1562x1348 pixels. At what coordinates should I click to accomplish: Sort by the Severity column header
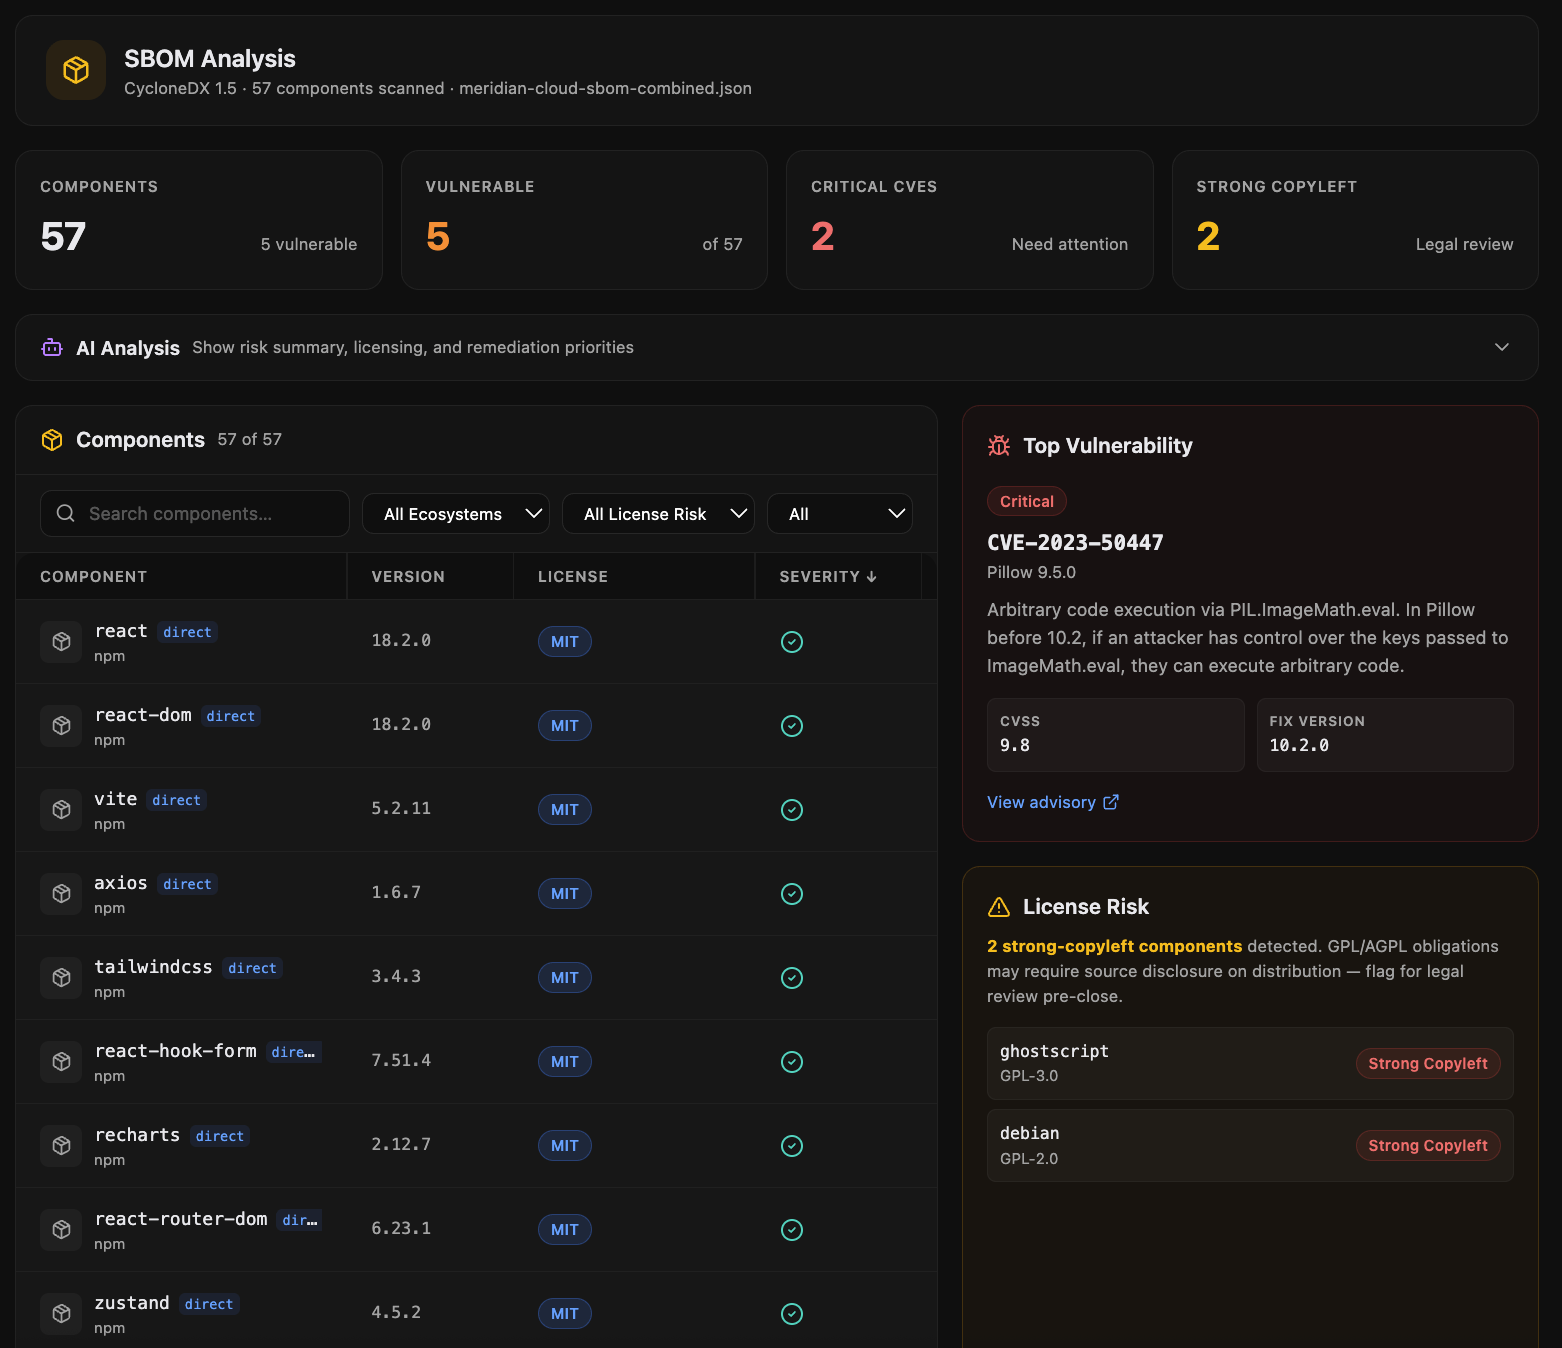click(828, 576)
